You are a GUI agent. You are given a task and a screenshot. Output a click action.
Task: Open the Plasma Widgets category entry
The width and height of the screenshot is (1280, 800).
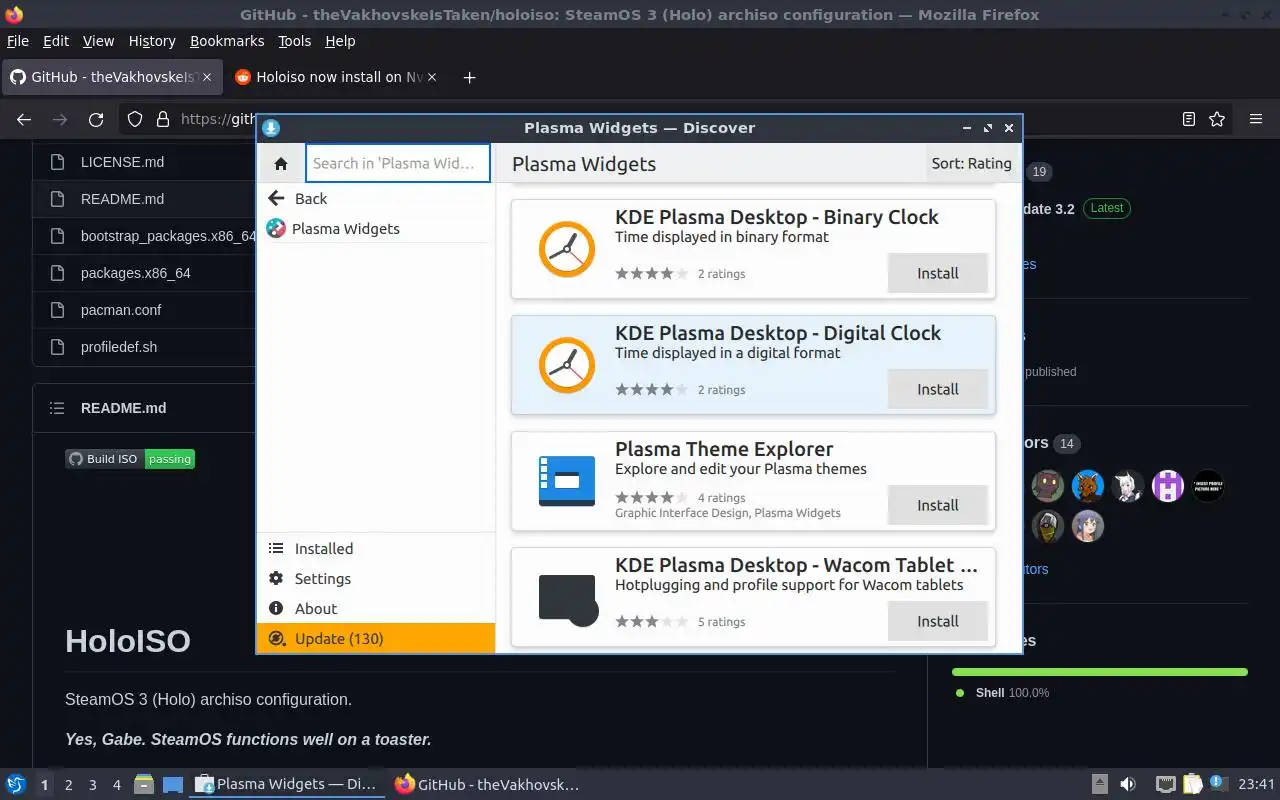[x=376, y=228]
